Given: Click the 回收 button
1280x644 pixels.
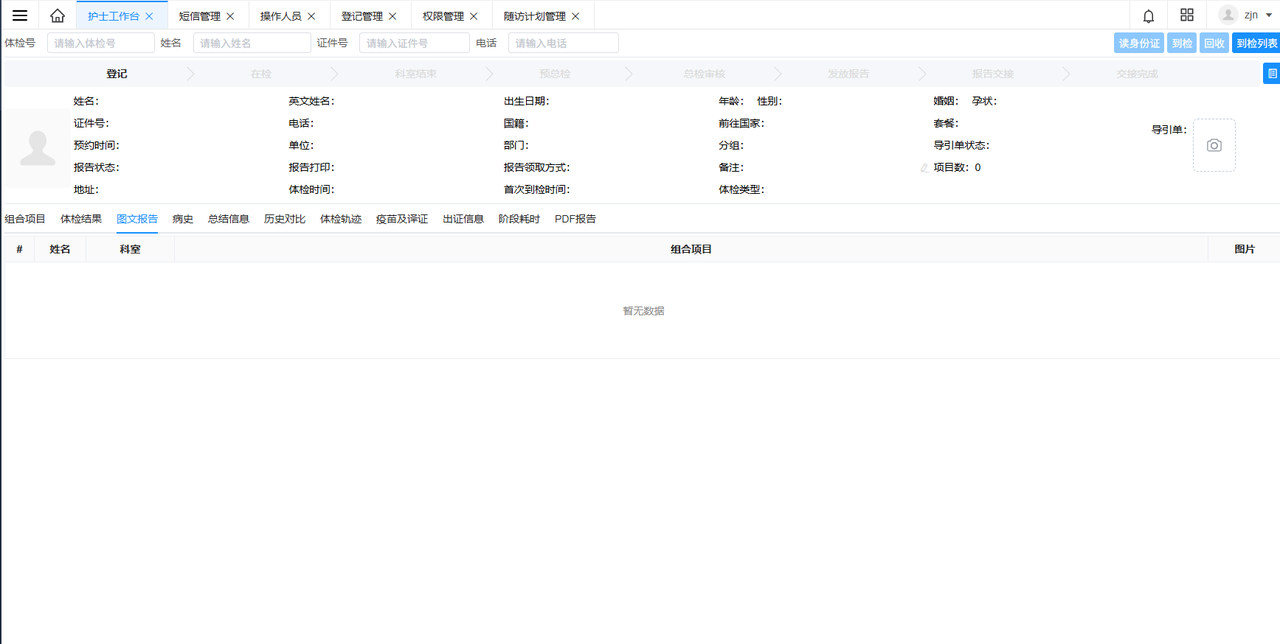Looking at the screenshot, I should [1214, 43].
